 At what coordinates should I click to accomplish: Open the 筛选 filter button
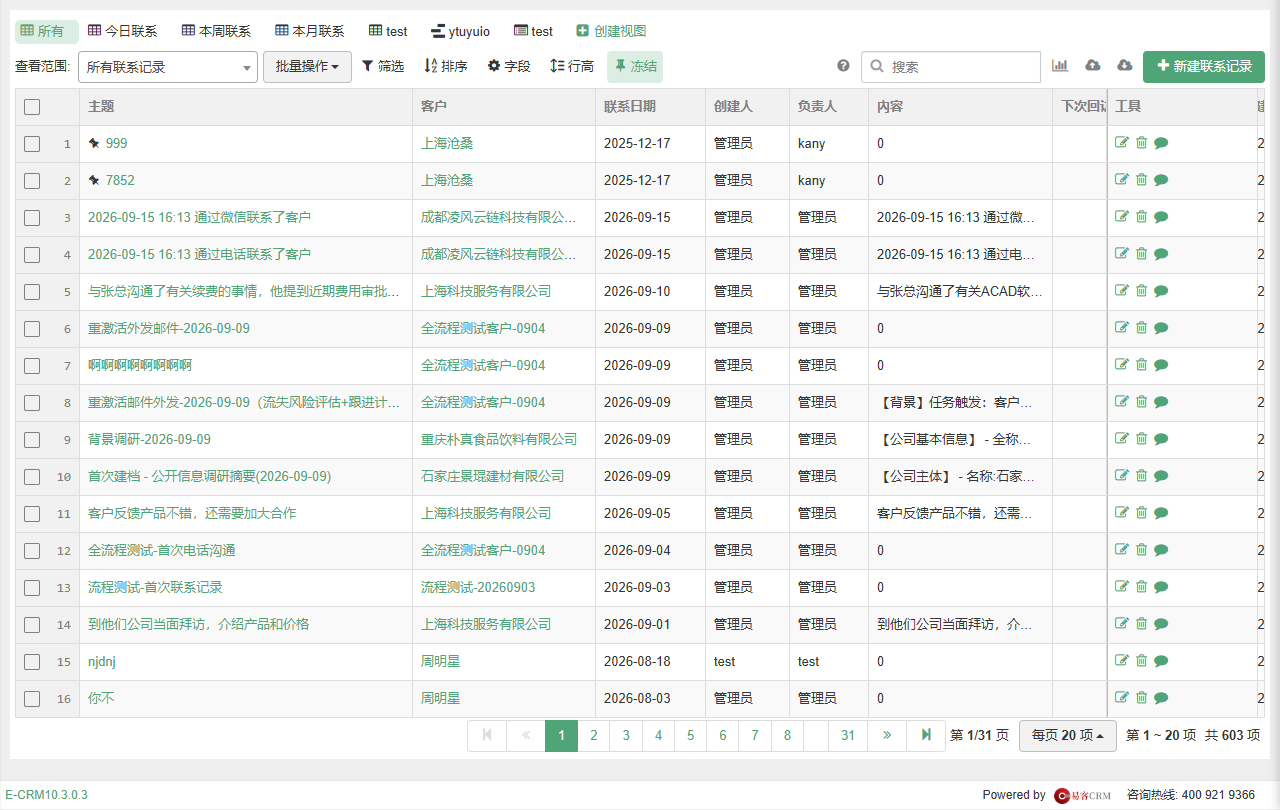point(383,67)
